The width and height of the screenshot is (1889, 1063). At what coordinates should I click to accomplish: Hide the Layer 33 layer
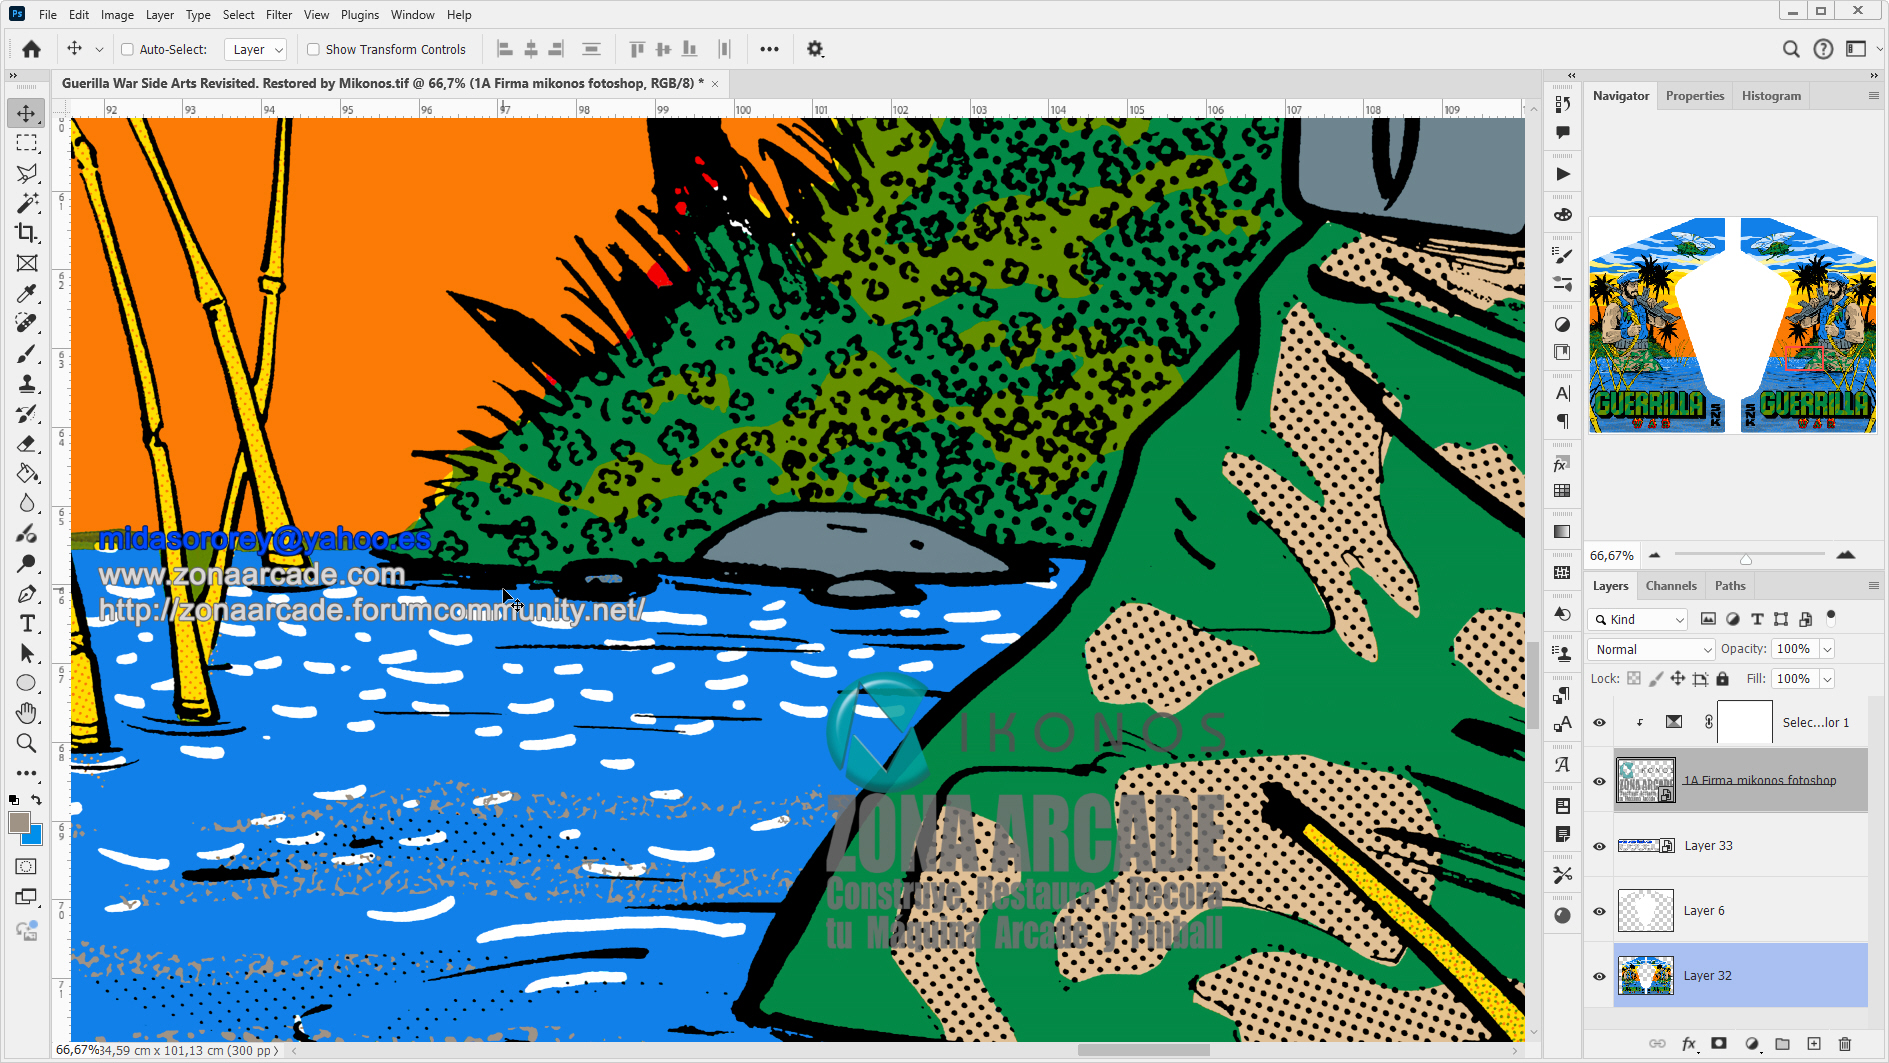tap(1599, 846)
